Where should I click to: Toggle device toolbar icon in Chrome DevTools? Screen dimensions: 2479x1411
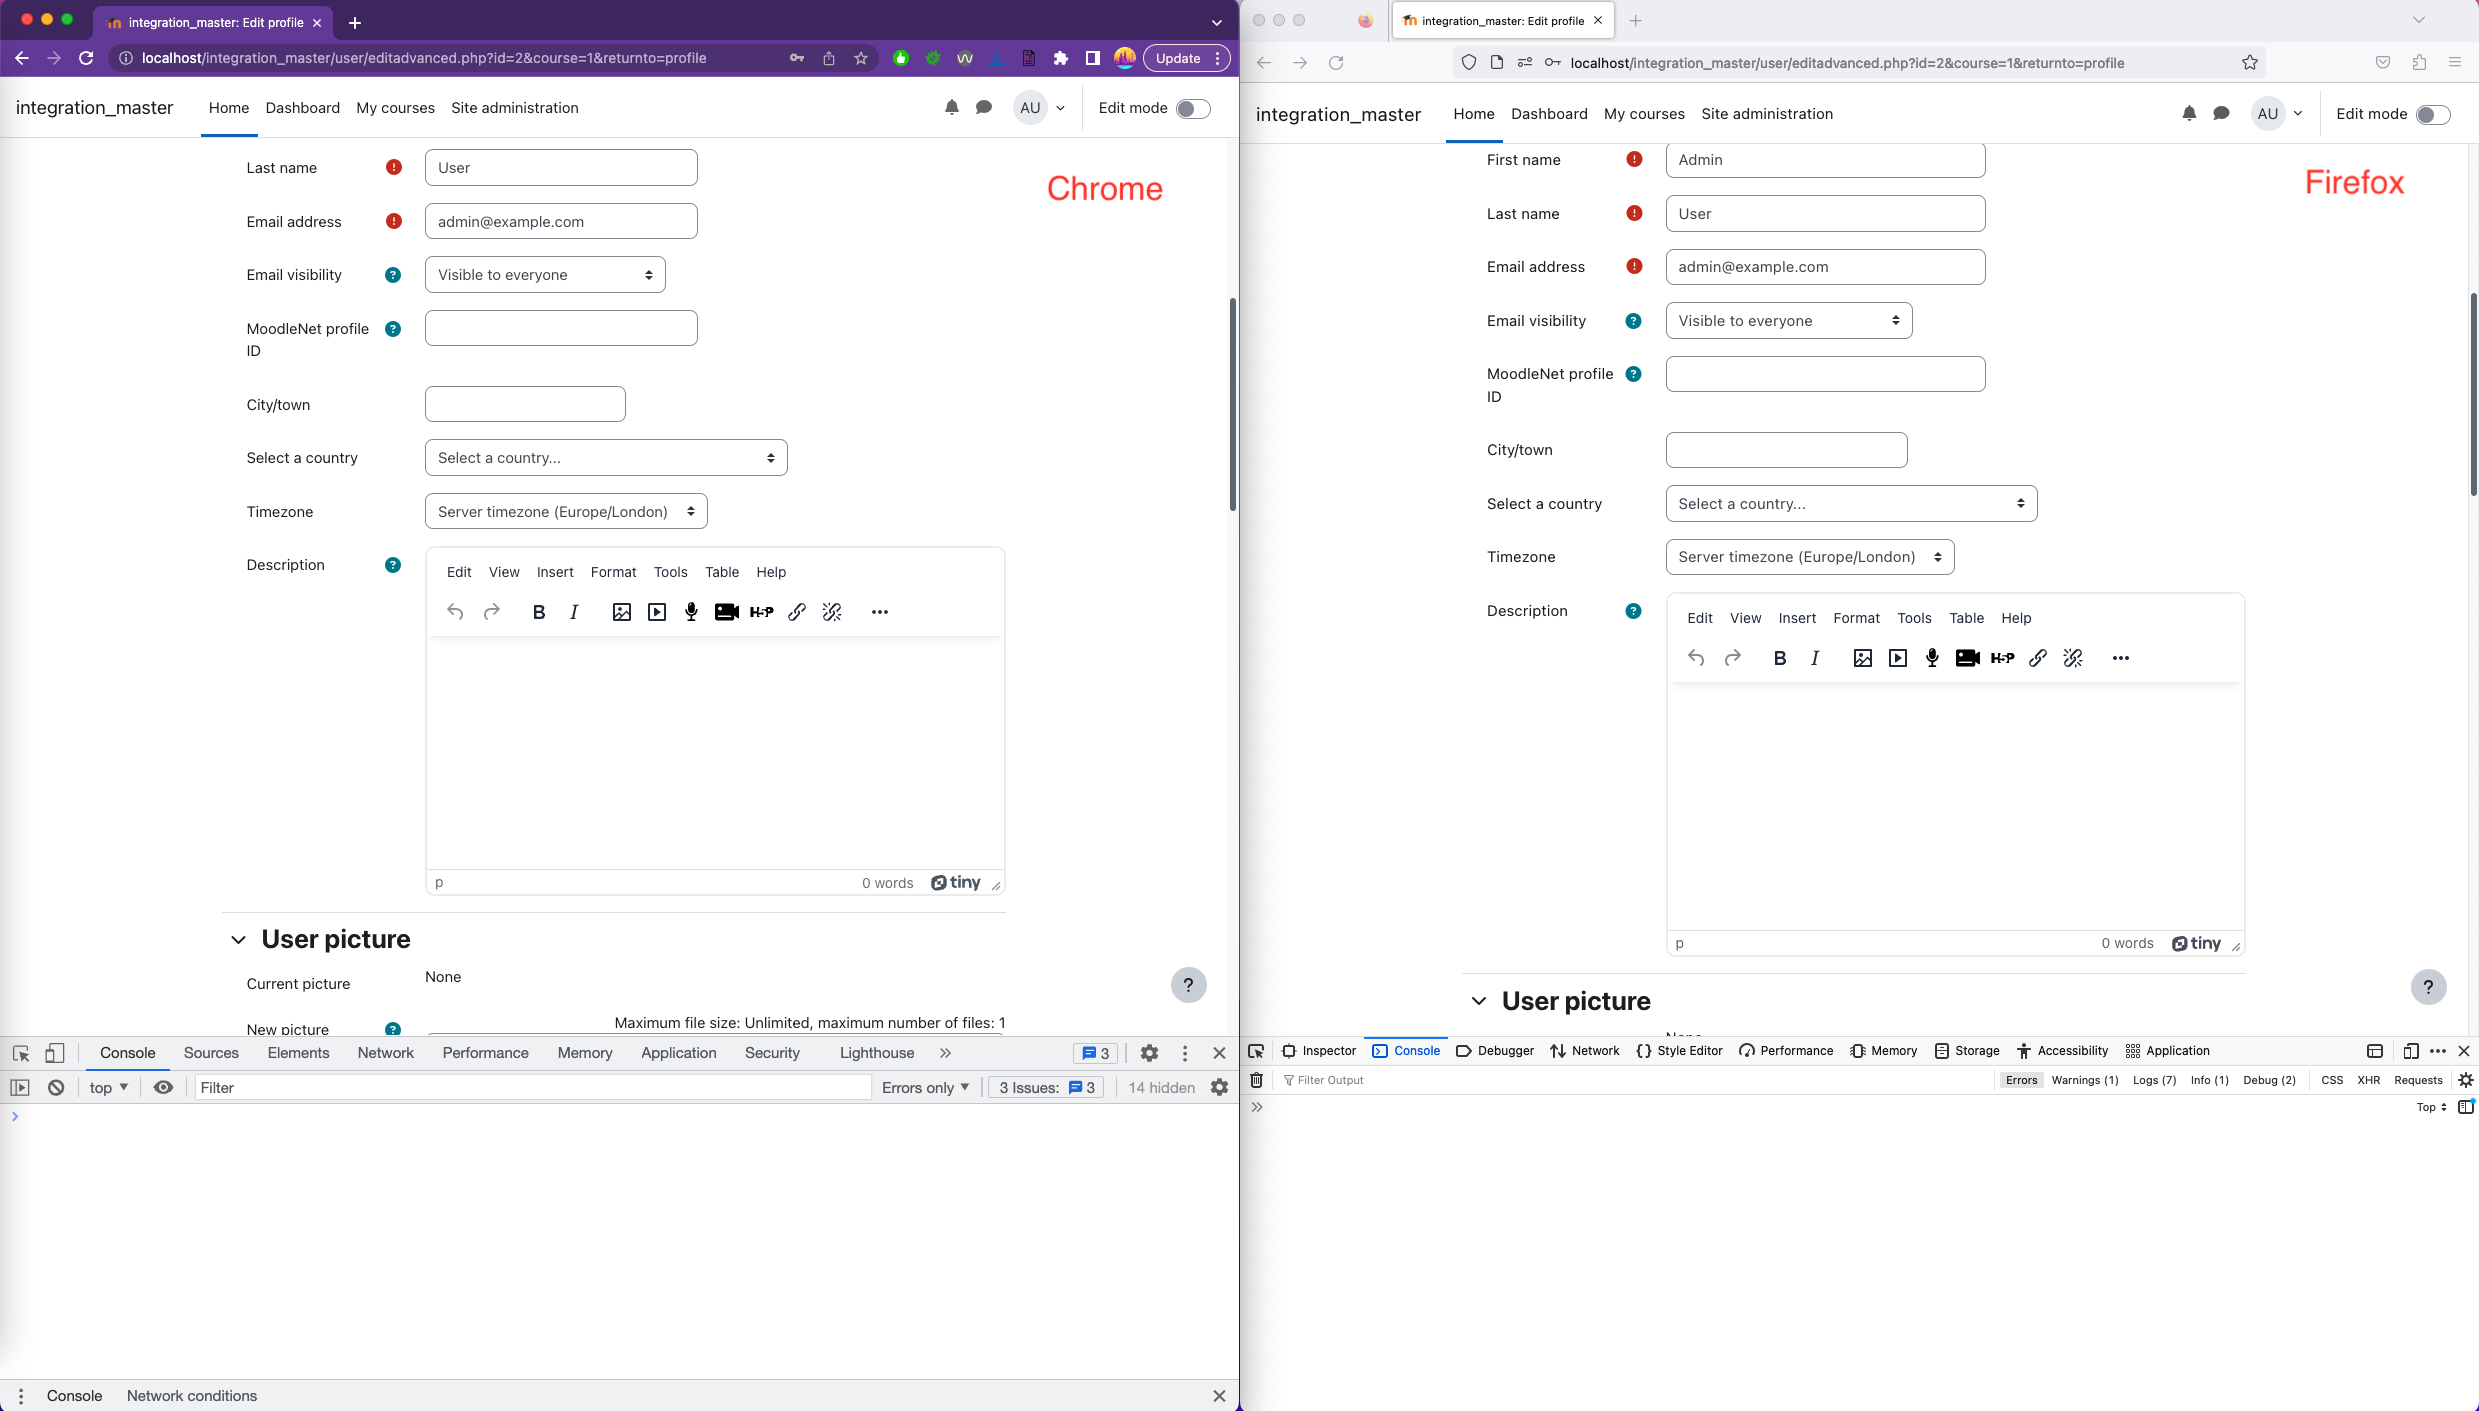point(55,1053)
